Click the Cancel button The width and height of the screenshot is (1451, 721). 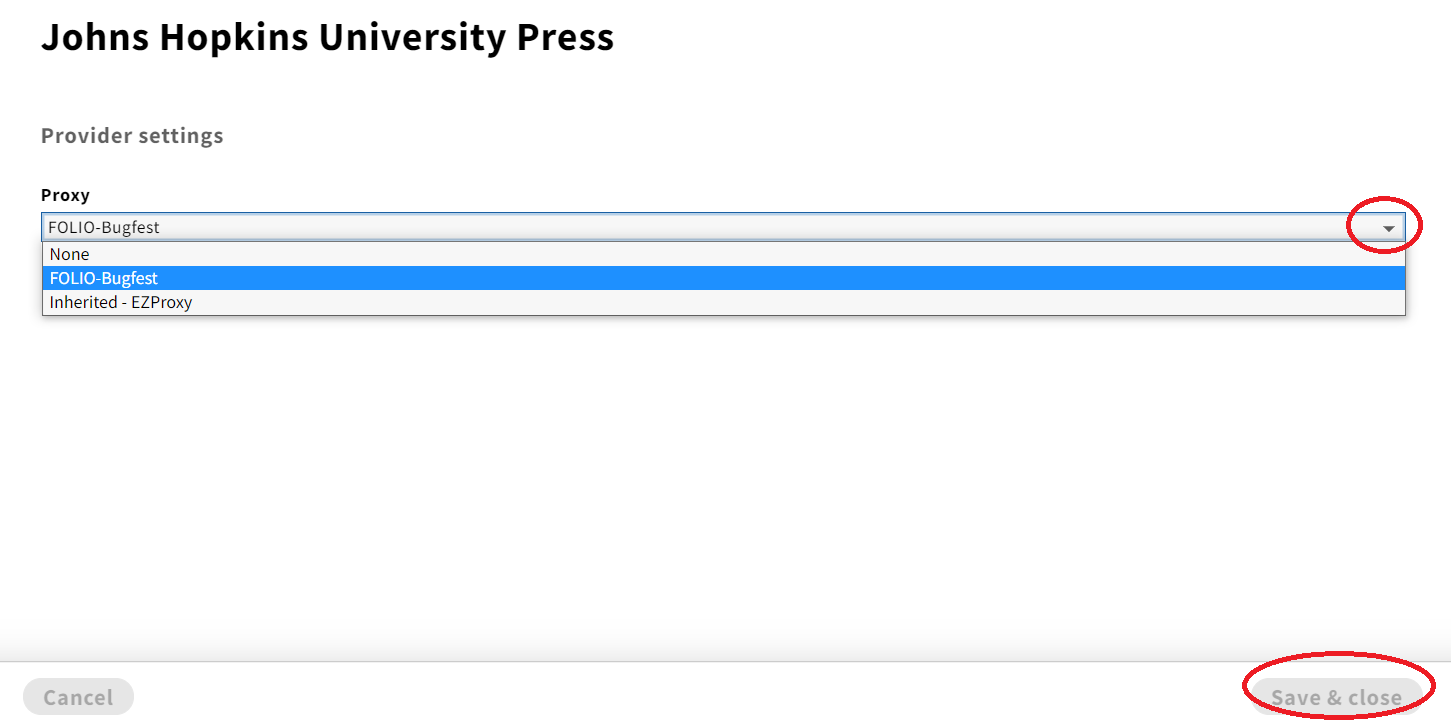click(78, 697)
